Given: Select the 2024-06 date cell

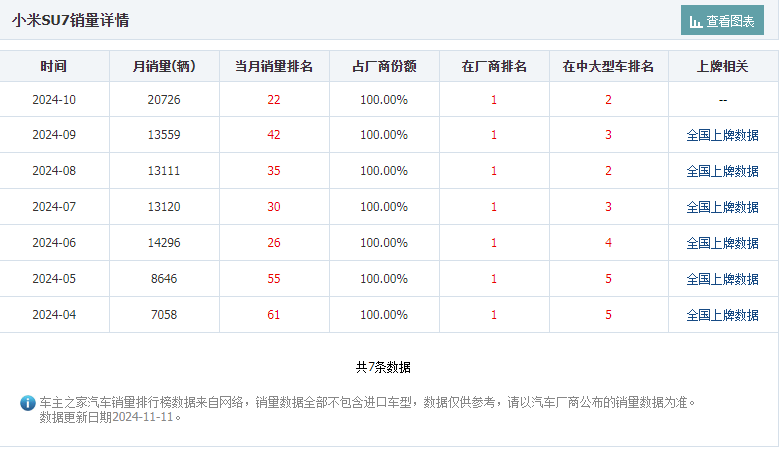Looking at the screenshot, I should click(54, 243).
